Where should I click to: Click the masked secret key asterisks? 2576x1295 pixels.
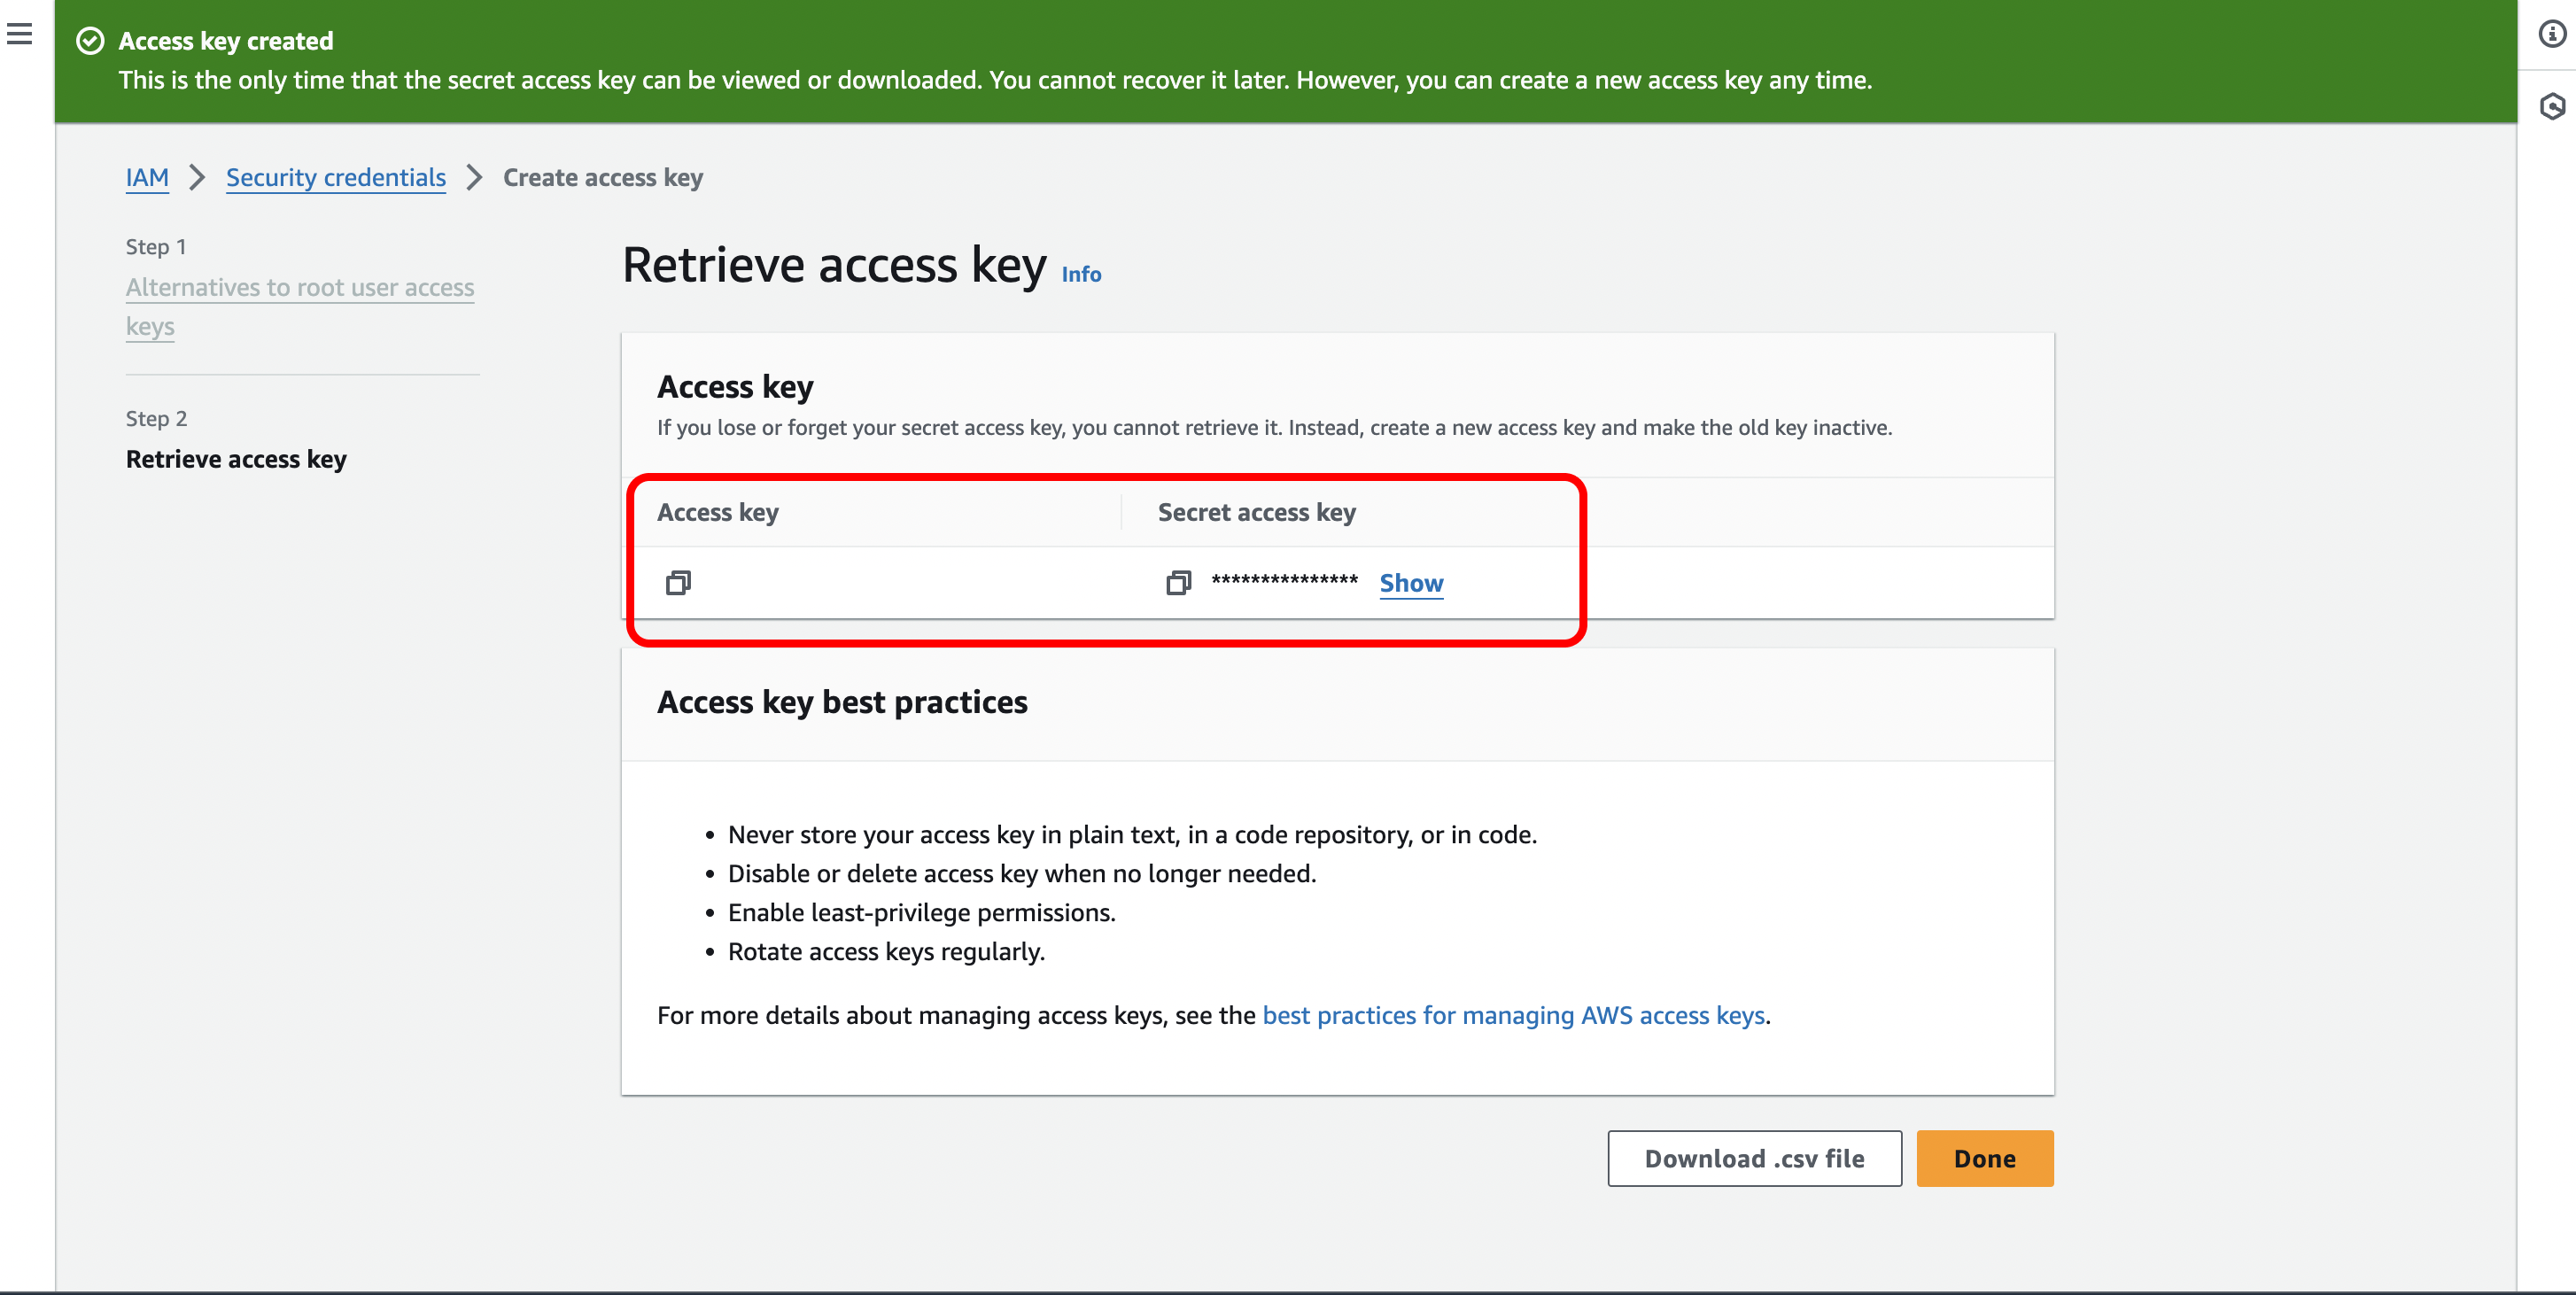pos(1284,581)
